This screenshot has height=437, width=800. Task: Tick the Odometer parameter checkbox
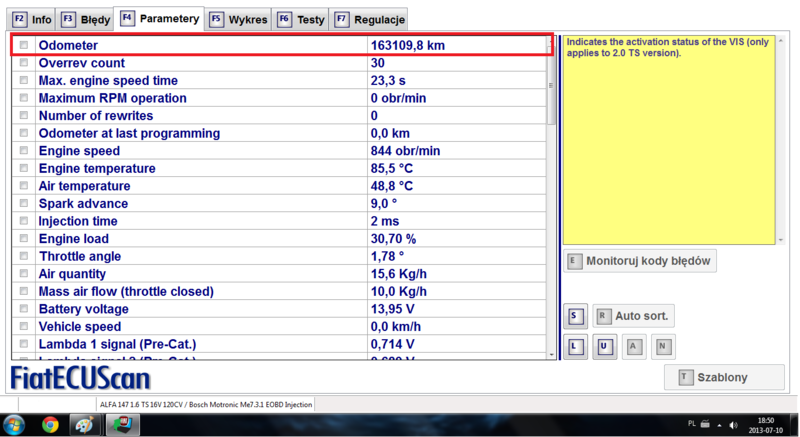tap(24, 45)
